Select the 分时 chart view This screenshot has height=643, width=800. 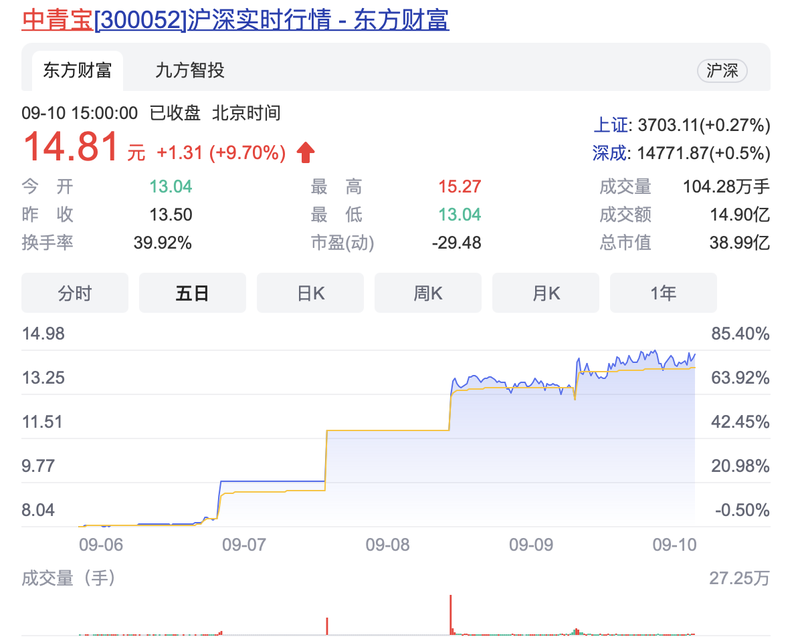click(x=75, y=293)
